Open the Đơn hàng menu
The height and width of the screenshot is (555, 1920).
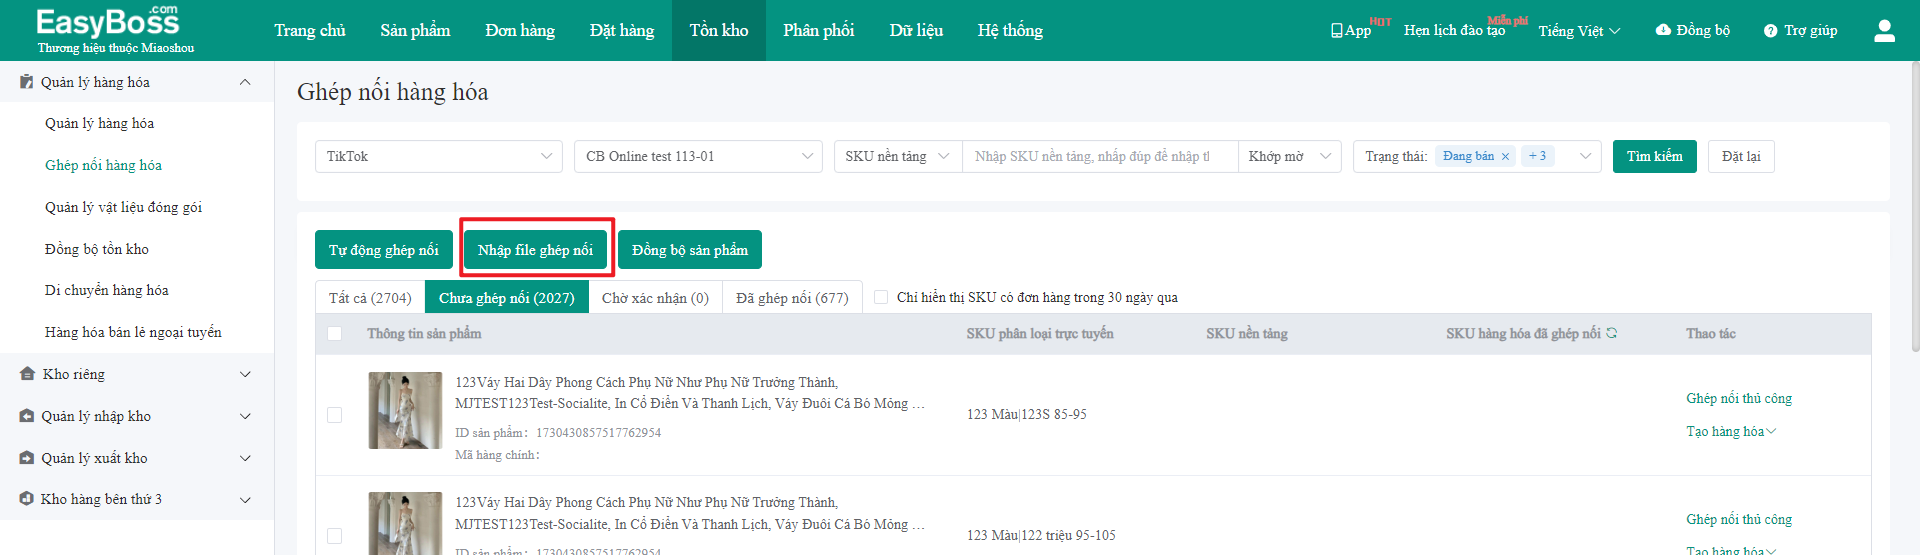(520, 31)
